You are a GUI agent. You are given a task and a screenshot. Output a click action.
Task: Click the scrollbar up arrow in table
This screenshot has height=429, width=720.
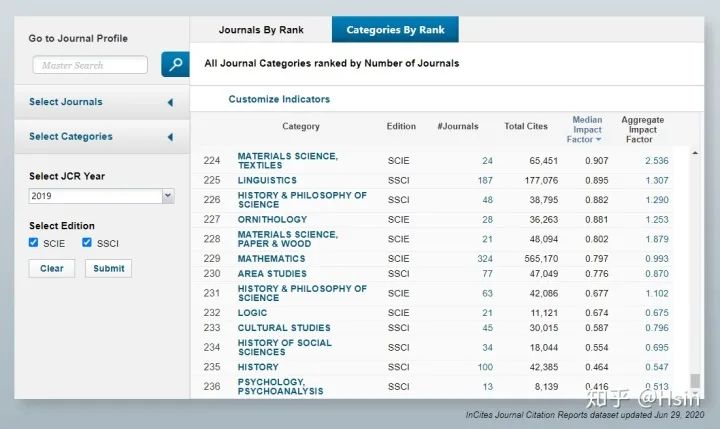pyautogui.click(x=695, y=153)
